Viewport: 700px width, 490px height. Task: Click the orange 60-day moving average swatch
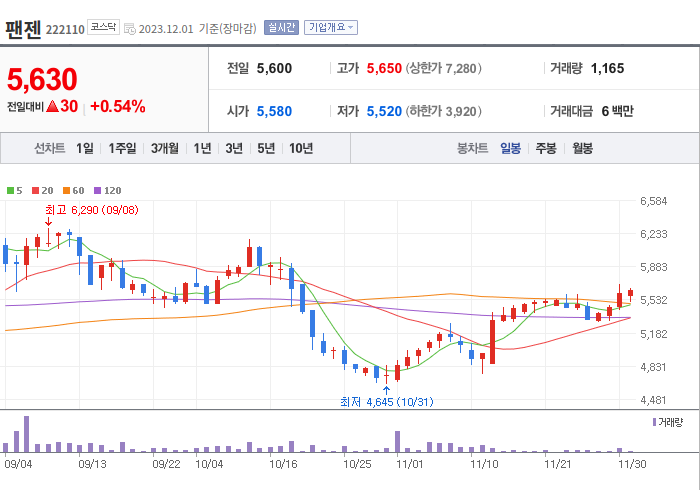(x=66, y=191)
